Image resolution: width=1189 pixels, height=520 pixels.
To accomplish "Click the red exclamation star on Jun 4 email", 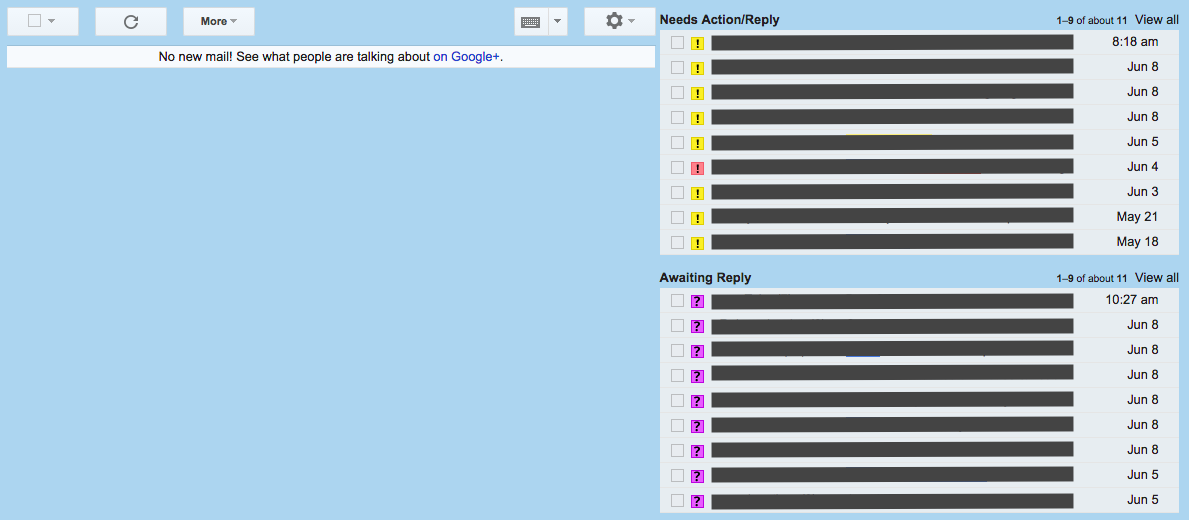I will click(697, 168).
